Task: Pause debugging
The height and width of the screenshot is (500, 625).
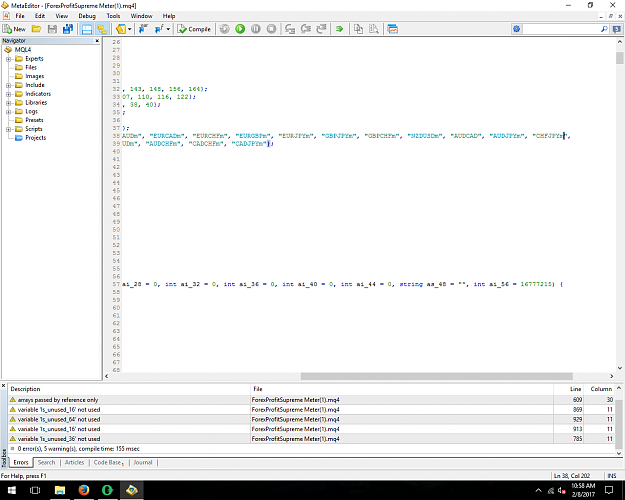Action: [256, 29]
